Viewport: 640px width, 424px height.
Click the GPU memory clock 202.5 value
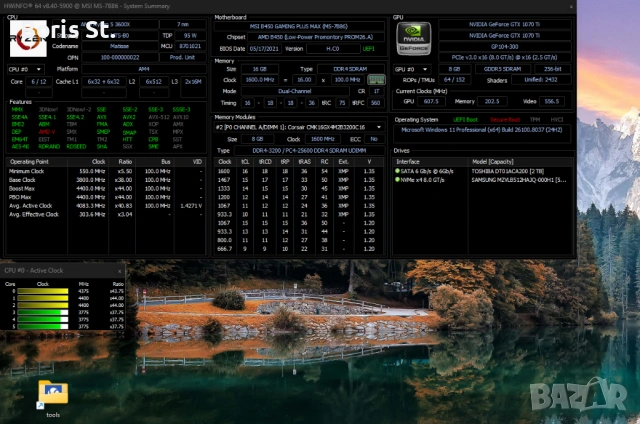(492, 101)
